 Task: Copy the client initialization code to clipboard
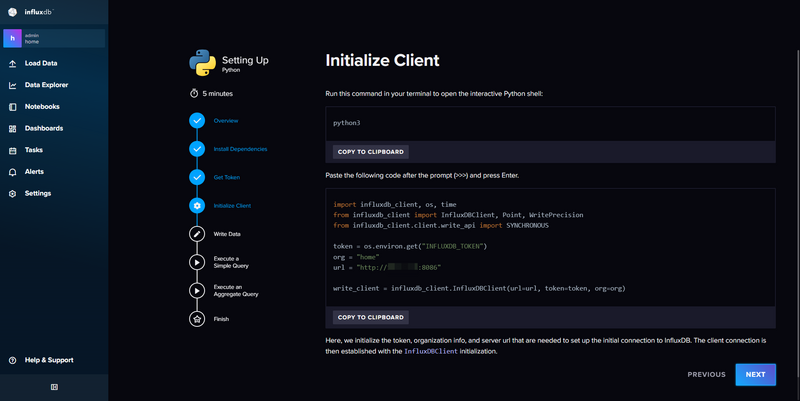pos(370,317)
